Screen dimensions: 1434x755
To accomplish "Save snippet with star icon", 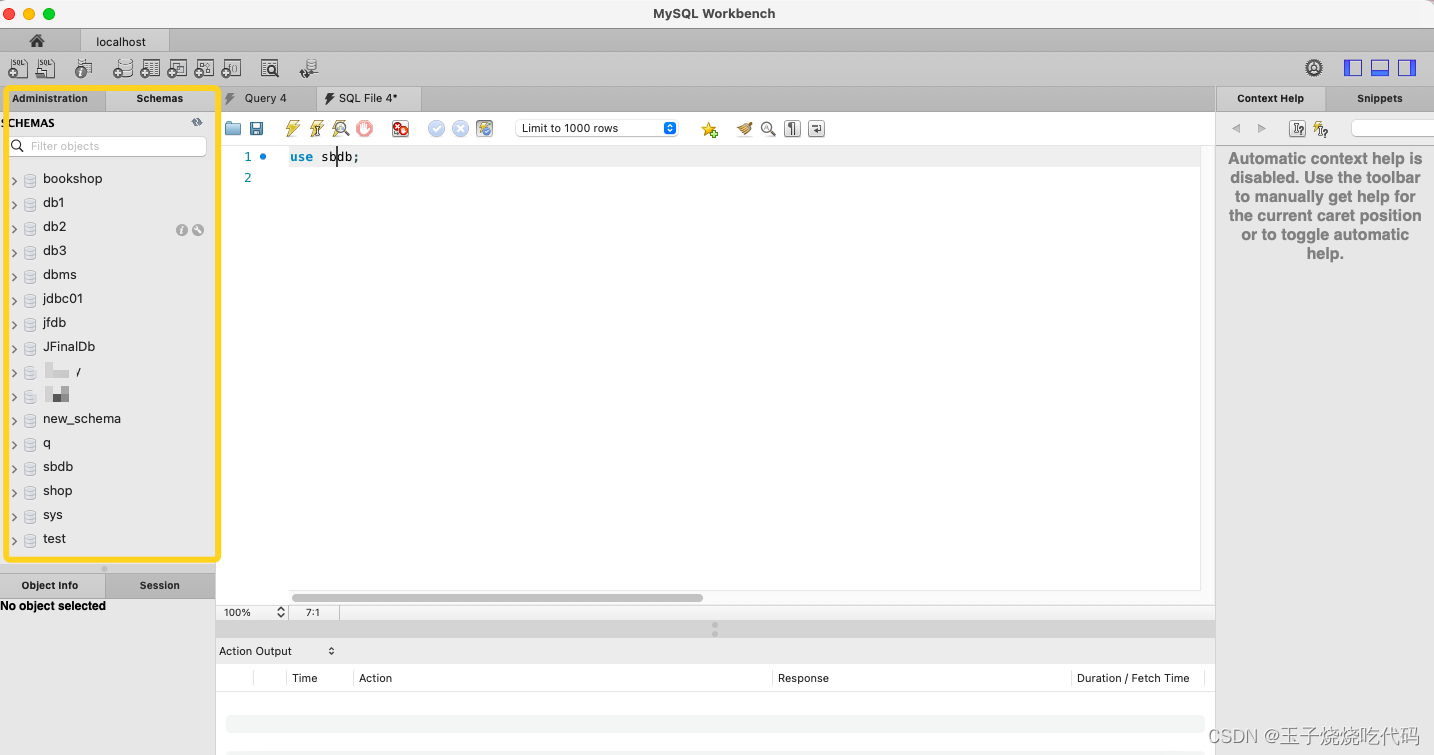I will (709, 129).
